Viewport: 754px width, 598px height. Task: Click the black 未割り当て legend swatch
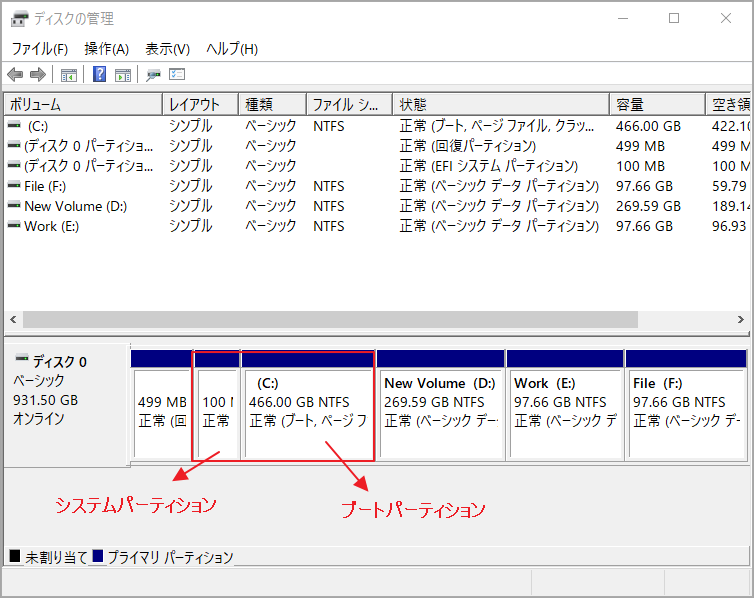(14, 556)
